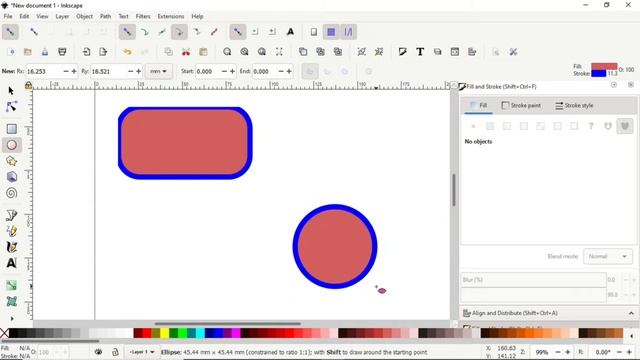Toggle the Enable snapping button
This screenshot has height=360, width=640.
(10, 32)
